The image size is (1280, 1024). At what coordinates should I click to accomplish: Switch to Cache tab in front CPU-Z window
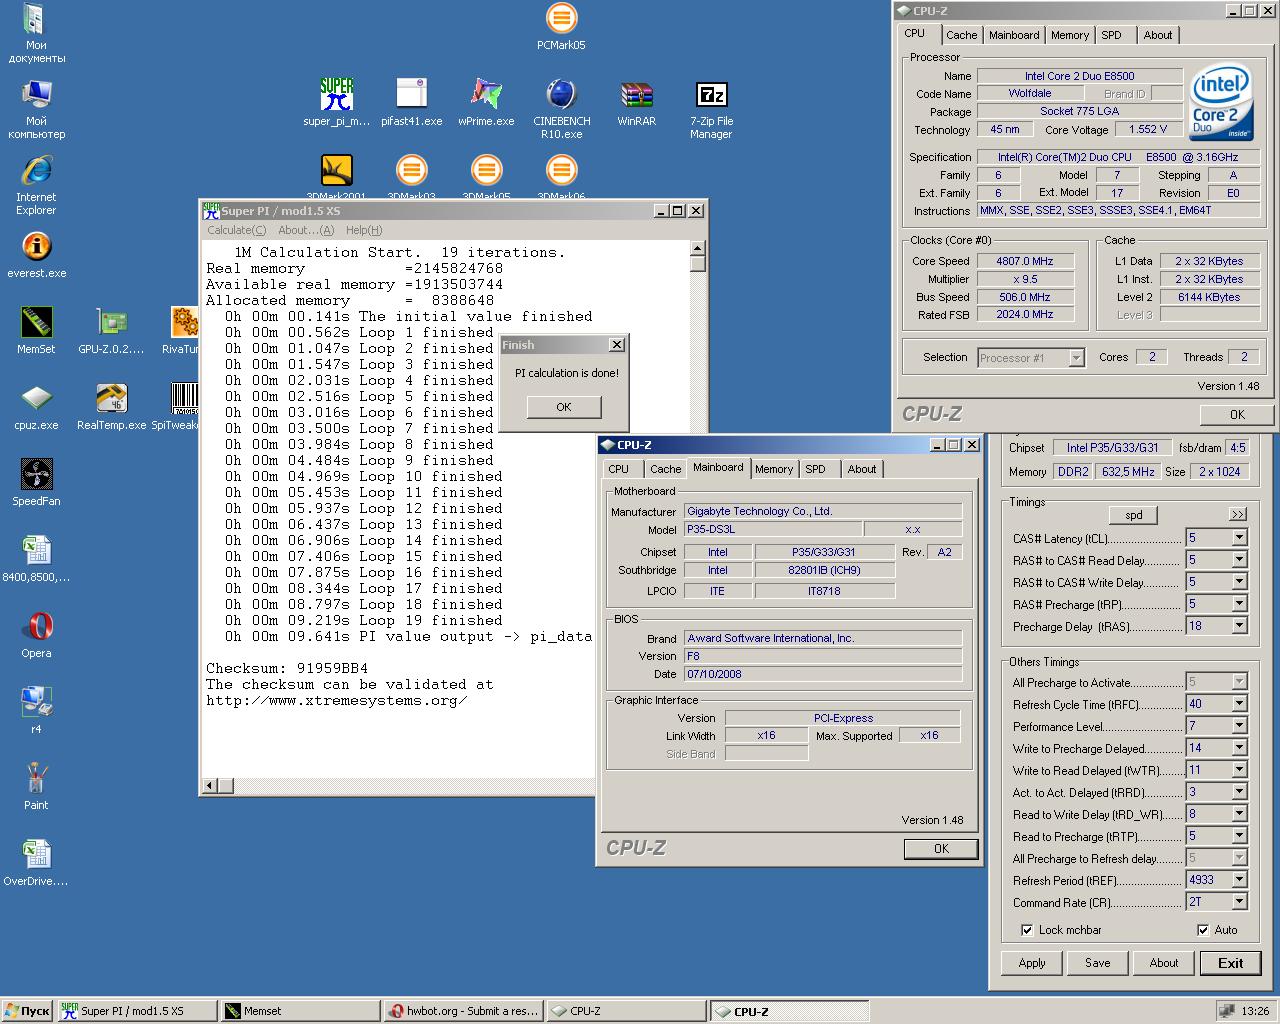click(665, 469)
